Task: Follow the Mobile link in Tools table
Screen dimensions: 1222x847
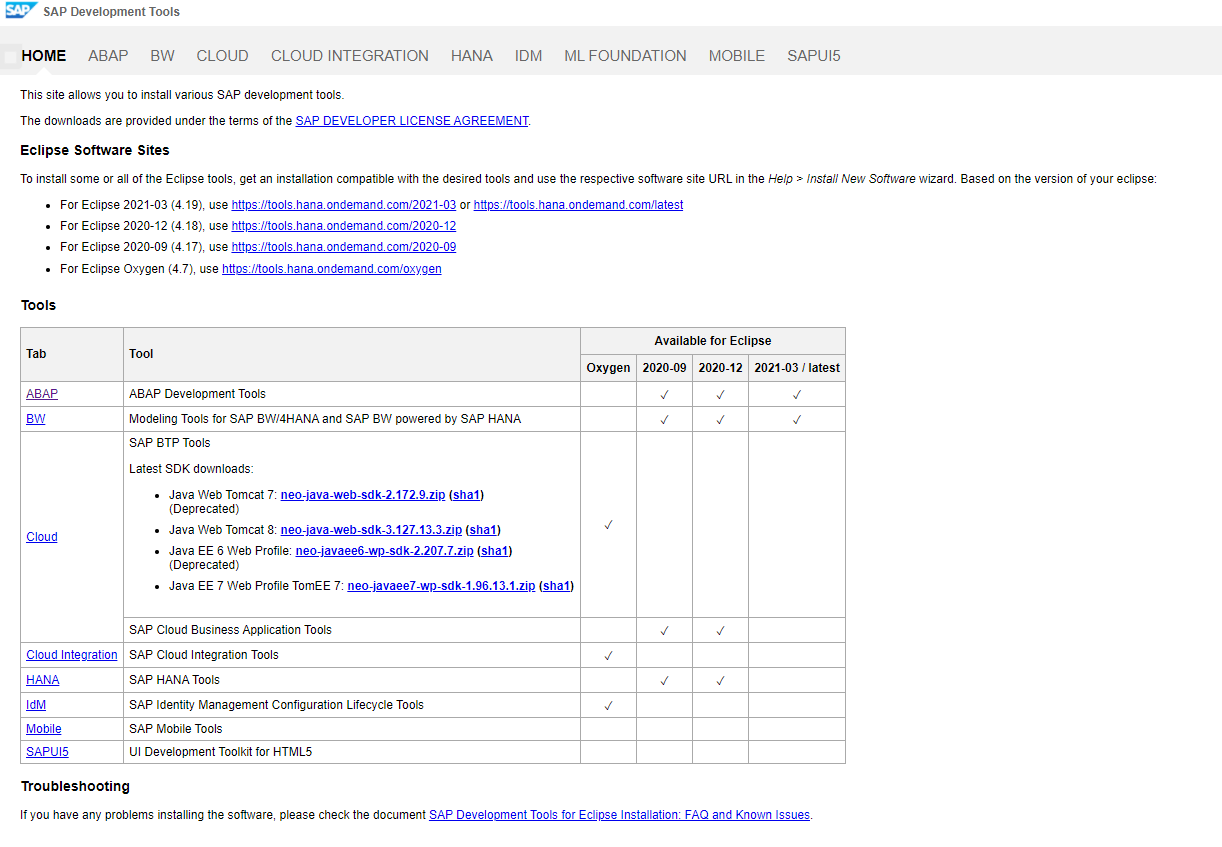Action: point(44,729)
